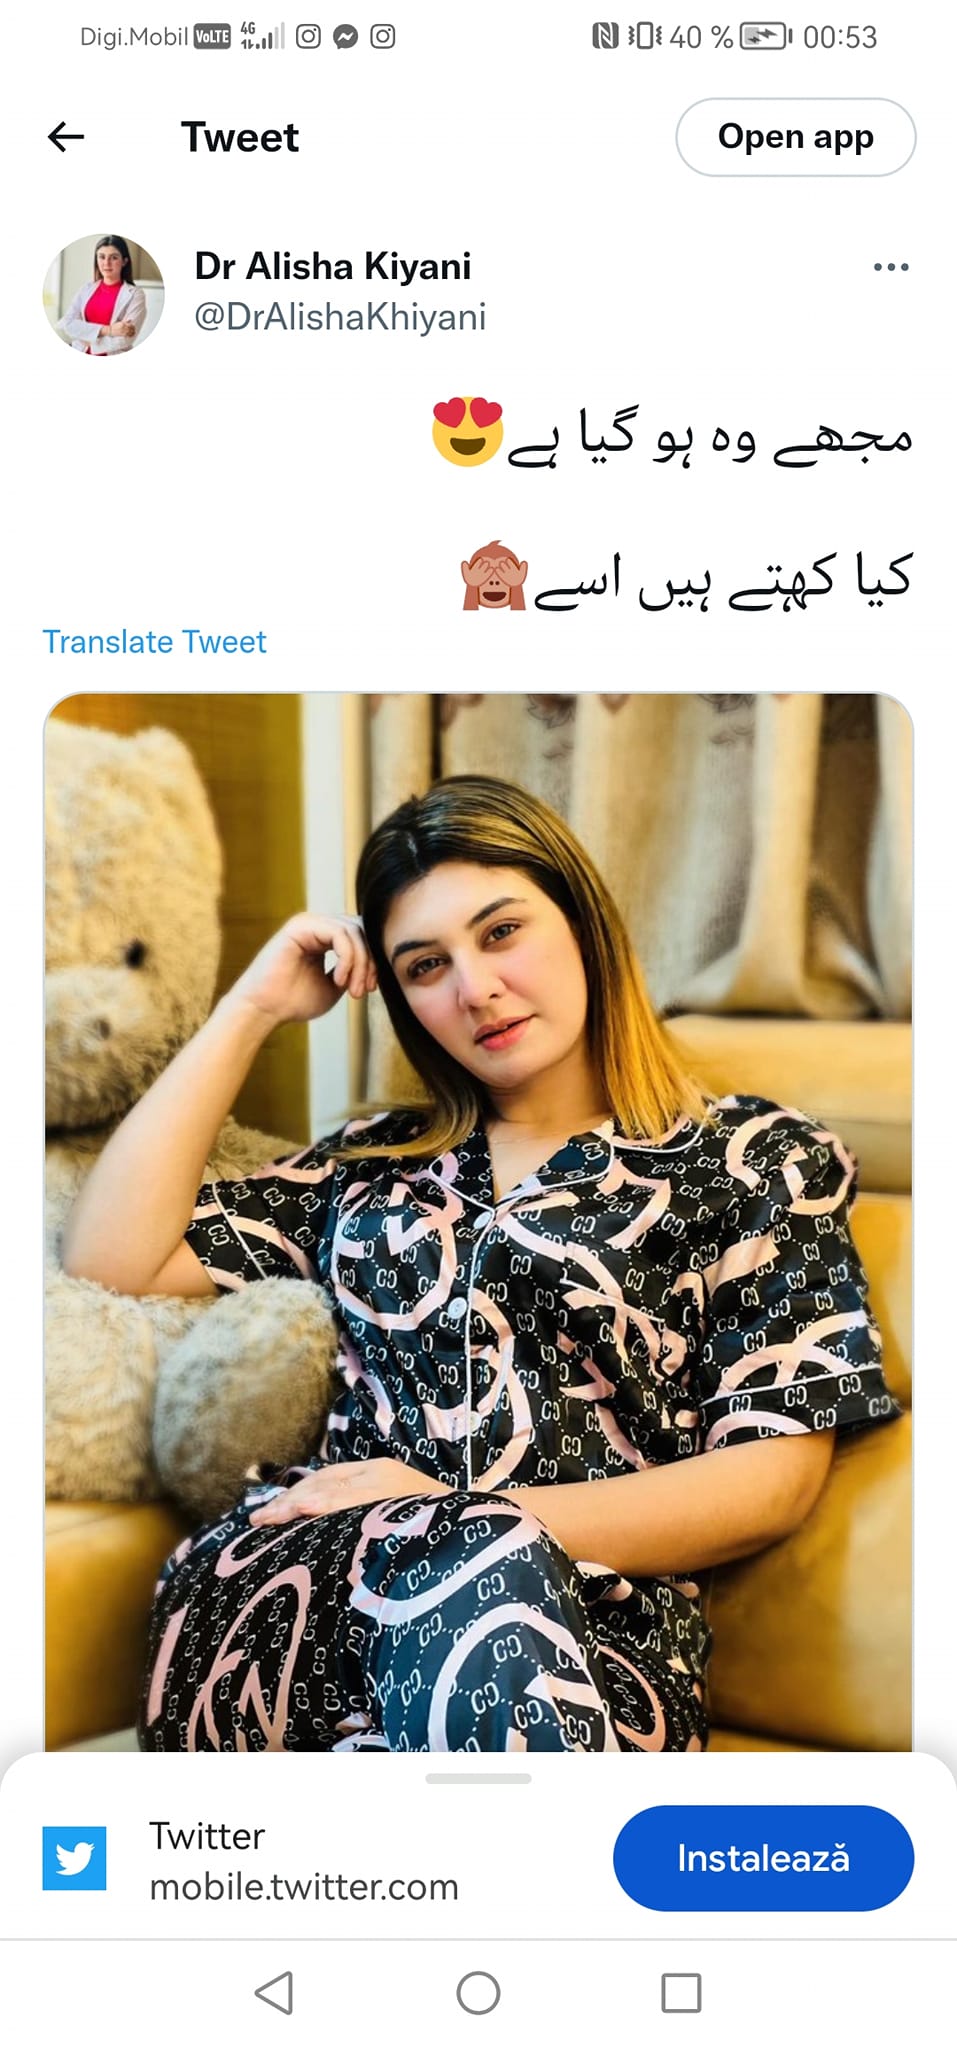957x2048 pixels.
Task: Click the Dr Alisha Kiyani display name
Action: click(x=333, y=267)
